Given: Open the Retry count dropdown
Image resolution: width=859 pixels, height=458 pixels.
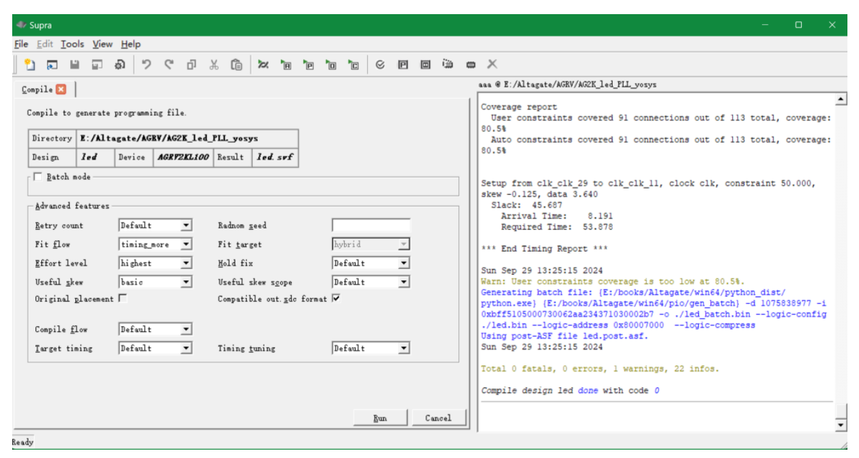Looking at the screenshot, I should [x=156, y=225].
